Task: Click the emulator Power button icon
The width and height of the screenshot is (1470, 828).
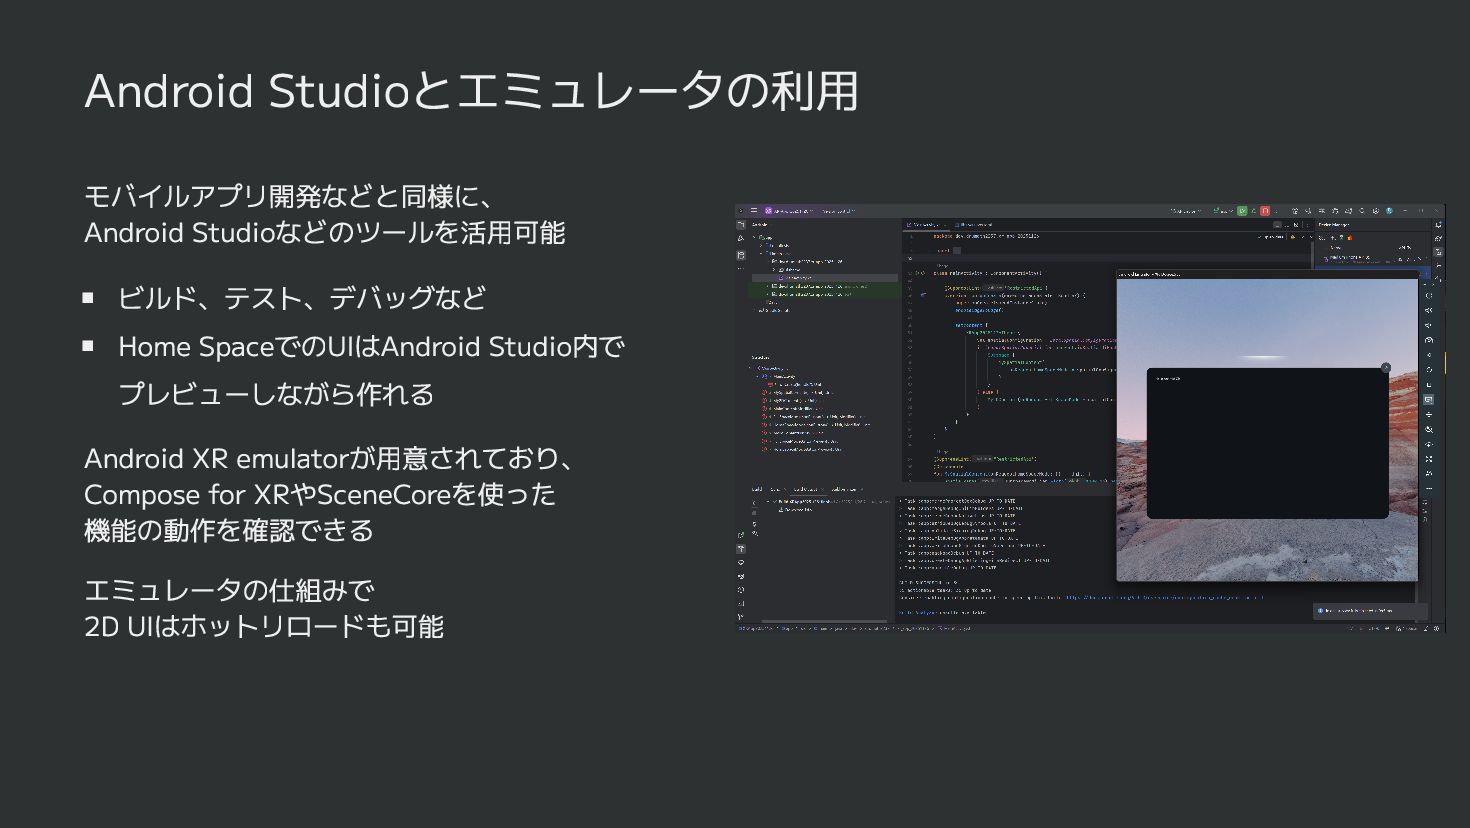Action: (1429, 296)
